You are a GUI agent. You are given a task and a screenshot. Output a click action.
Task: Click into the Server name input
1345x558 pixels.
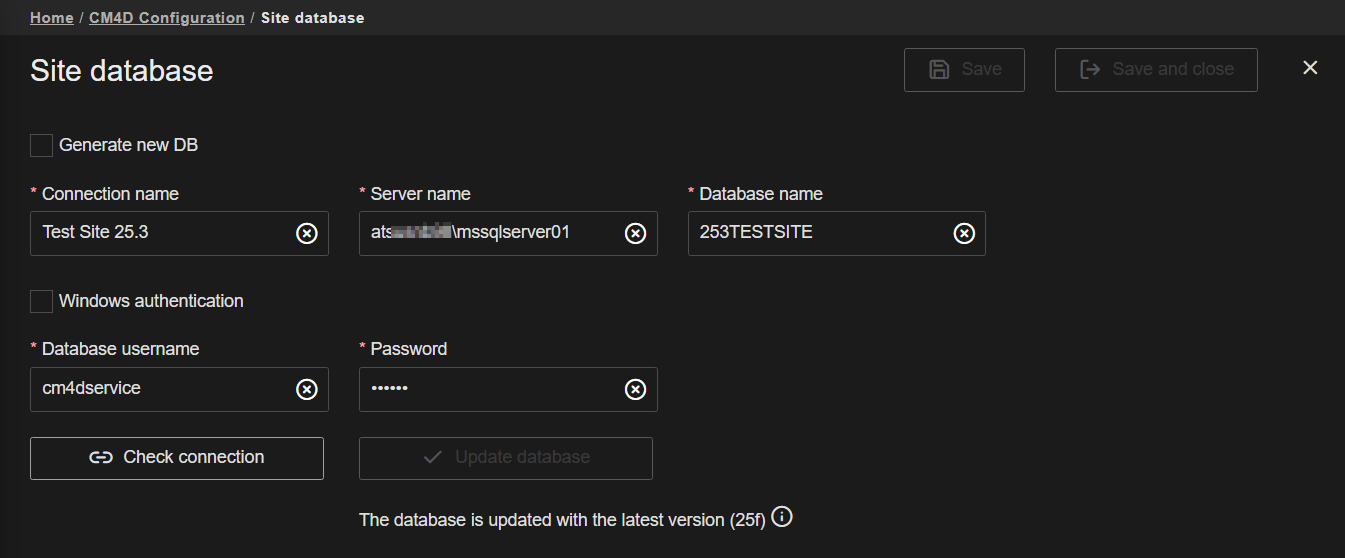tap(488, 233)
